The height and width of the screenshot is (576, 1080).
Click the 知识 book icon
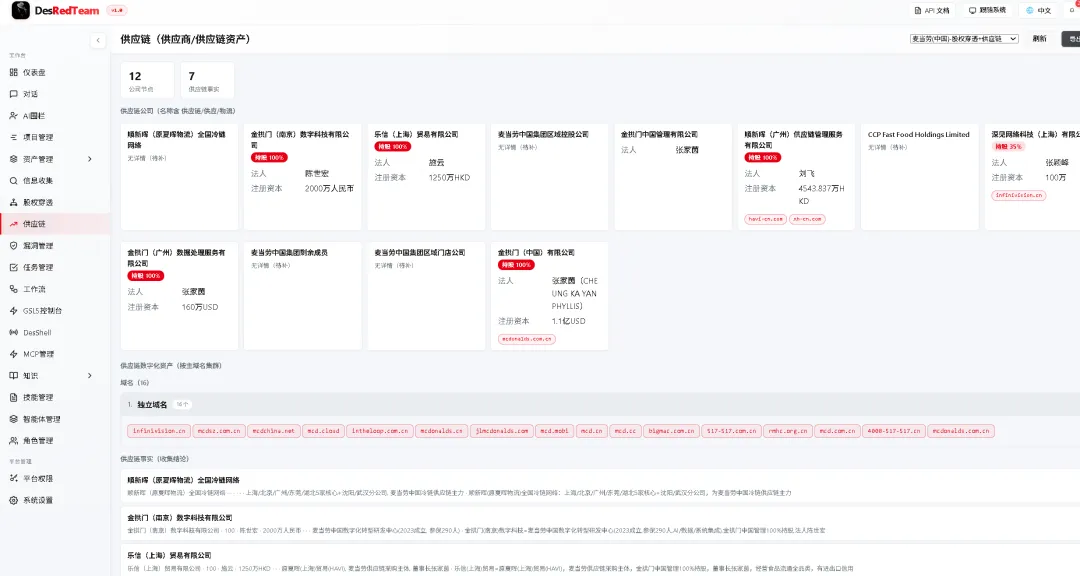(14, 376)
